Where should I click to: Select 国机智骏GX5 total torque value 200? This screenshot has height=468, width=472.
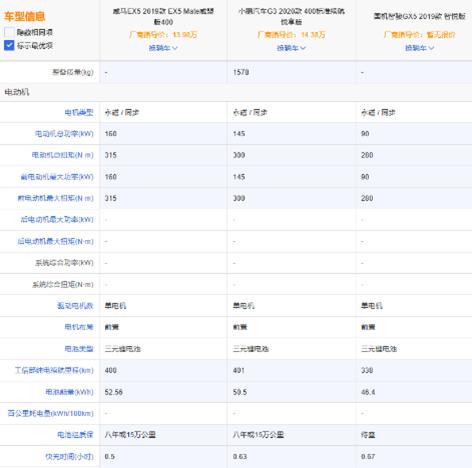point(367,155)
